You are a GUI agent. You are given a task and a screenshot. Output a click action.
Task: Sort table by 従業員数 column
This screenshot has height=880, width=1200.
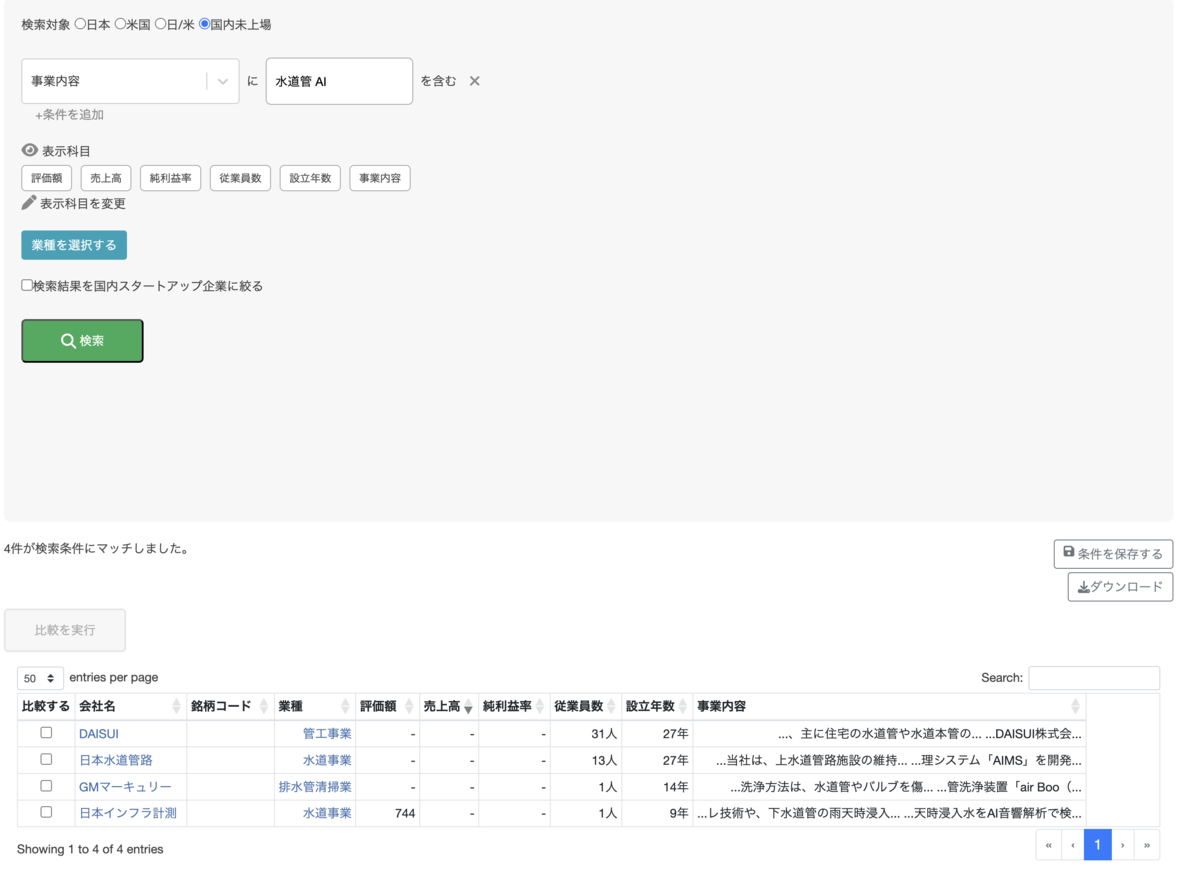585,706
